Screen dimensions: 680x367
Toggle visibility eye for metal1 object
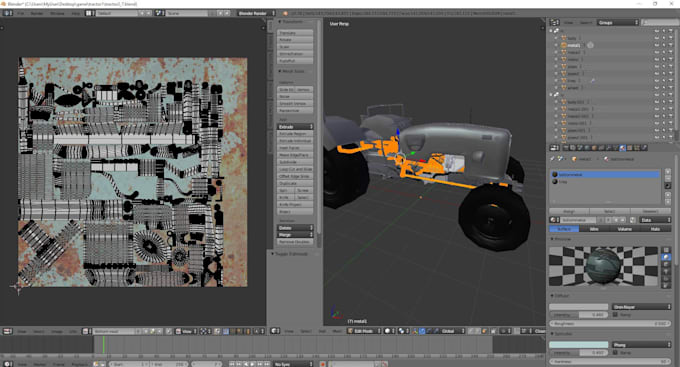click(x=657, y=45)
